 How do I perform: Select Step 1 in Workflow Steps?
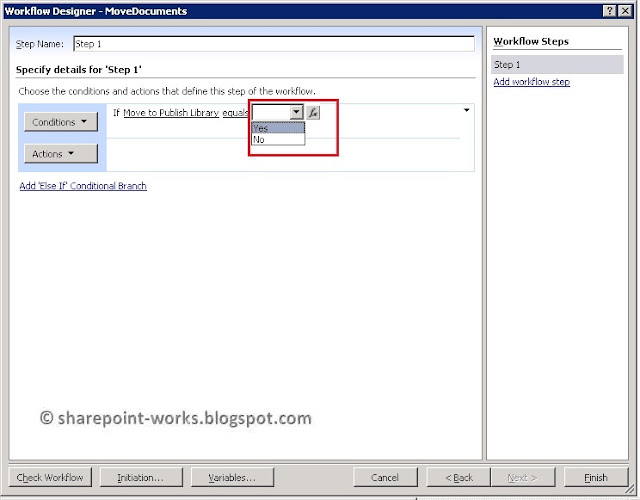557,64
